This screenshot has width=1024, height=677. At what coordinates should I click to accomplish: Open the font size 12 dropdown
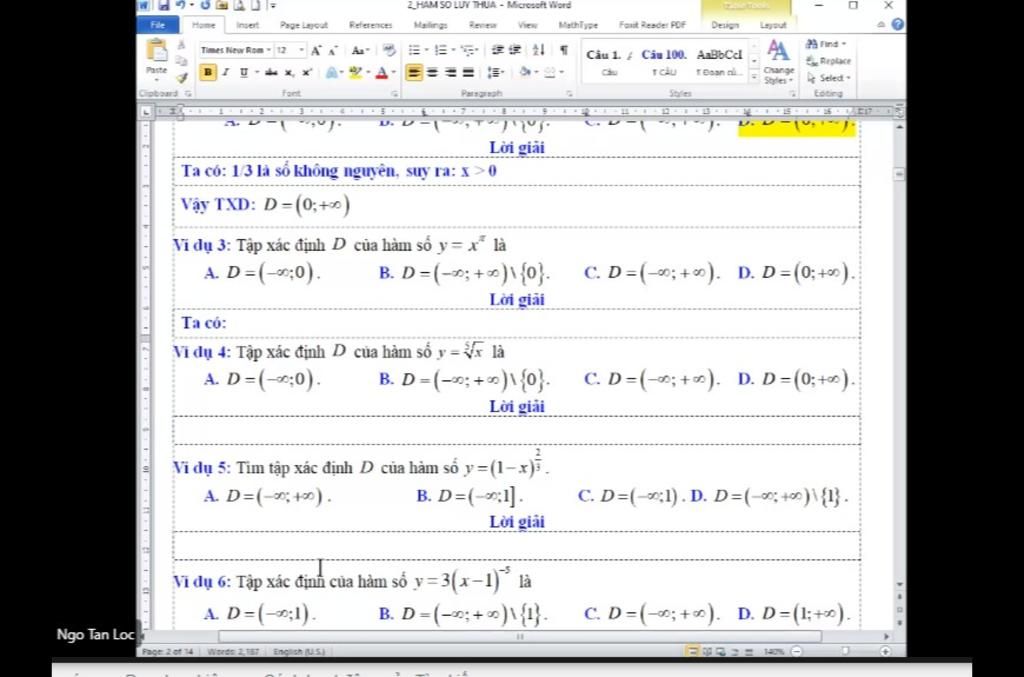pyautogui.click(x=301, y=50)
